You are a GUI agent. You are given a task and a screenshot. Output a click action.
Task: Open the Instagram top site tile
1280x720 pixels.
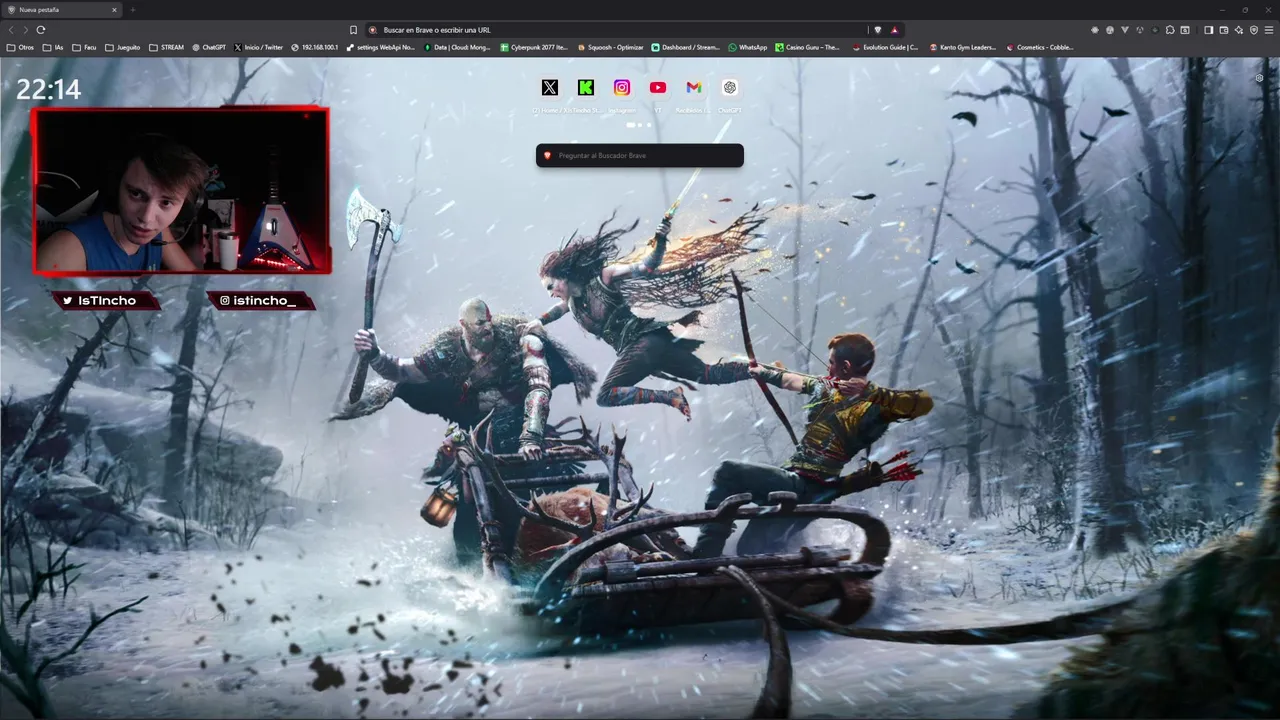(622, 88)
